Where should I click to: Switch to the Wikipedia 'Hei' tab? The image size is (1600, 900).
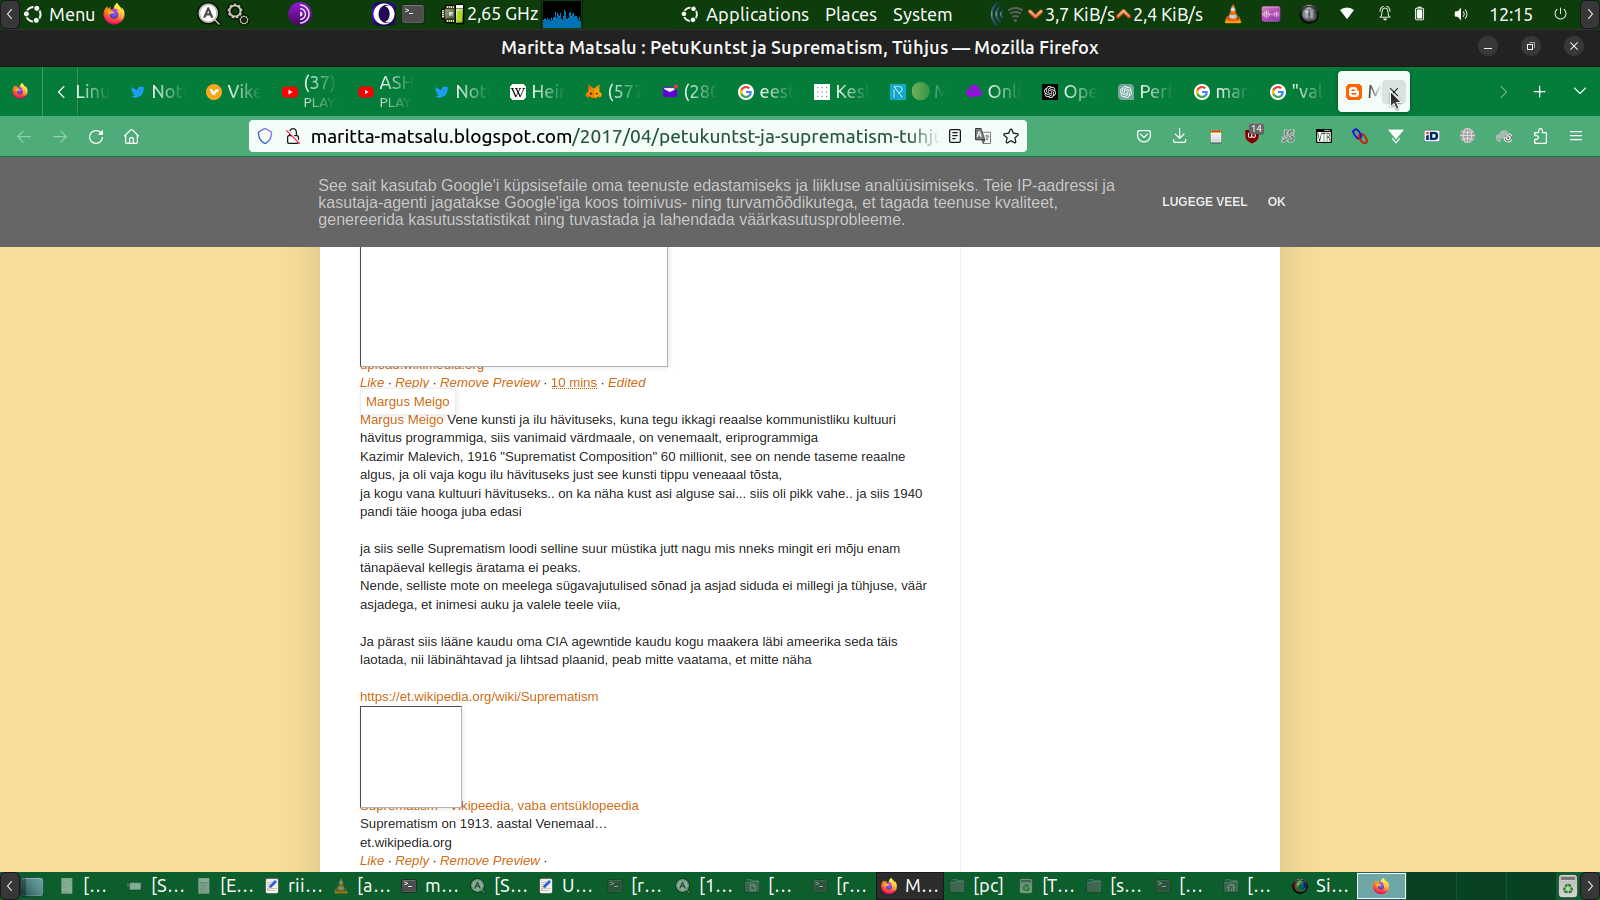[536, 92]
